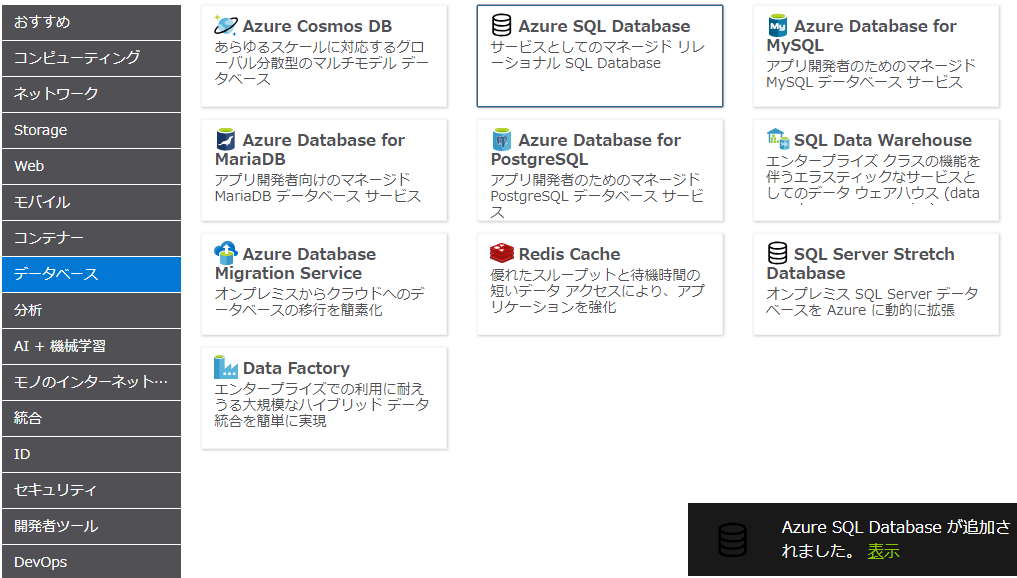Click the Azure Cosmos DB planet icon
Screen dimensions: 1017x578
(226, 26)
